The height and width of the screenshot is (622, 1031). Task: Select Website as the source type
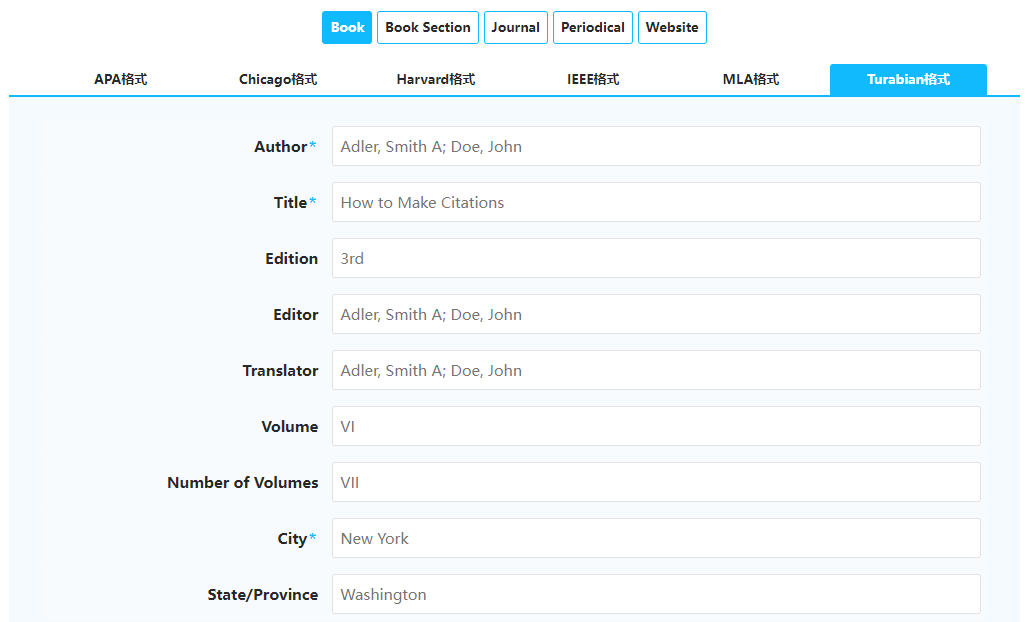coord(672,28)
